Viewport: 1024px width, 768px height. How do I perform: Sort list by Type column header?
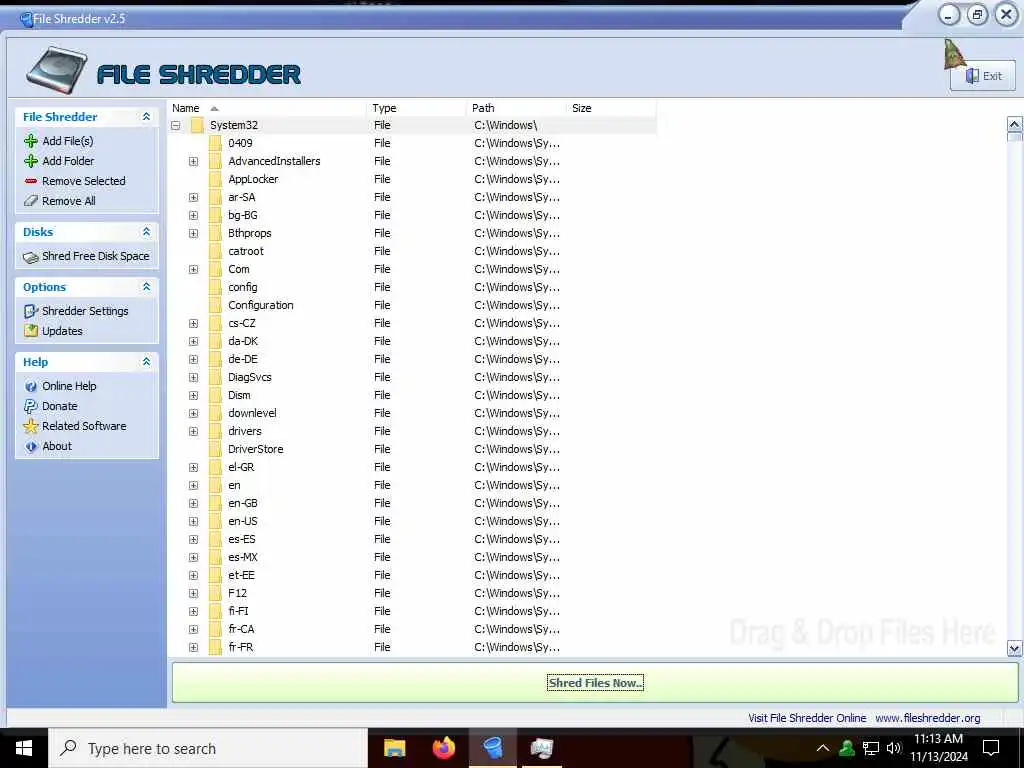(x=417, y=108)
